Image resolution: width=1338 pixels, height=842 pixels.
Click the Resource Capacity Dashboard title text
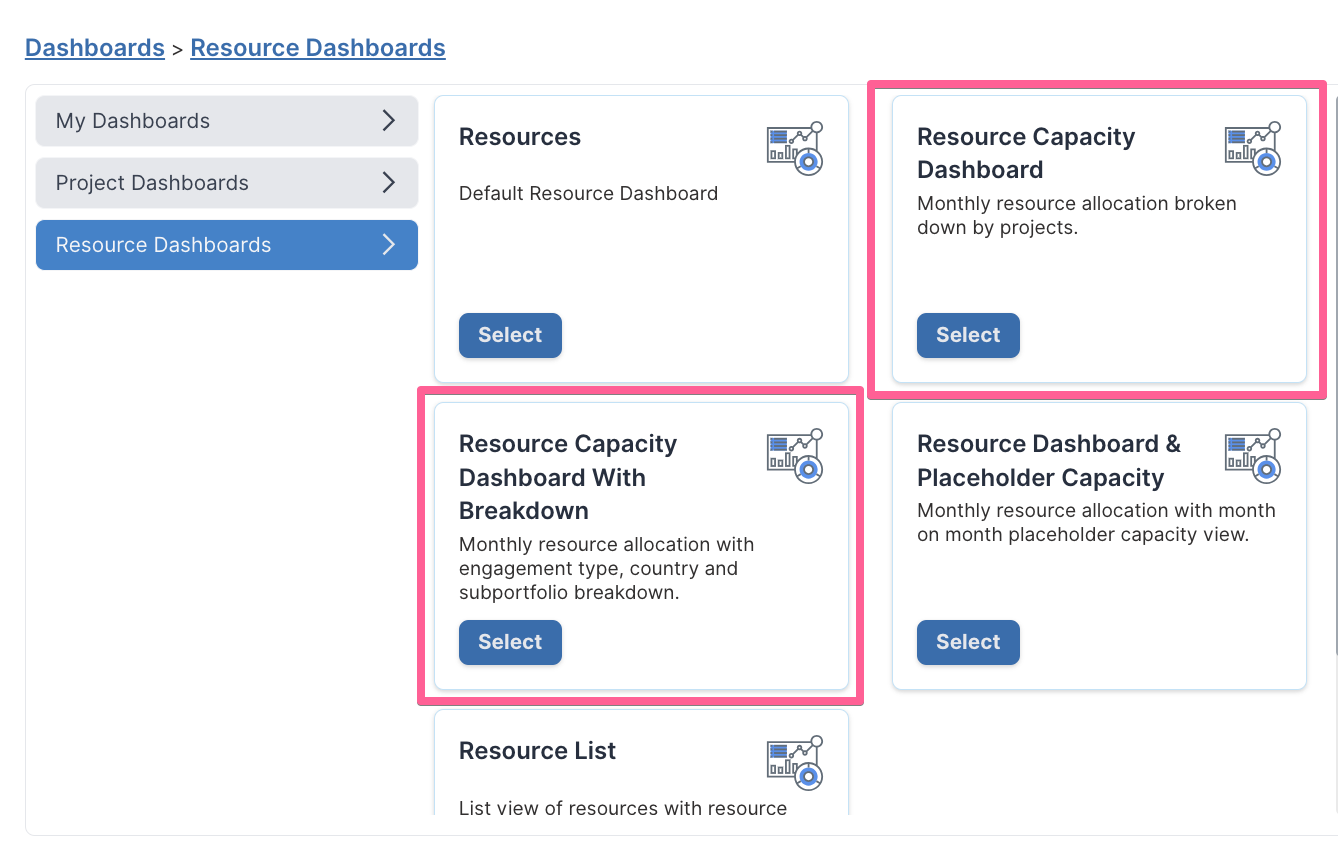(x=1026, y=153)
